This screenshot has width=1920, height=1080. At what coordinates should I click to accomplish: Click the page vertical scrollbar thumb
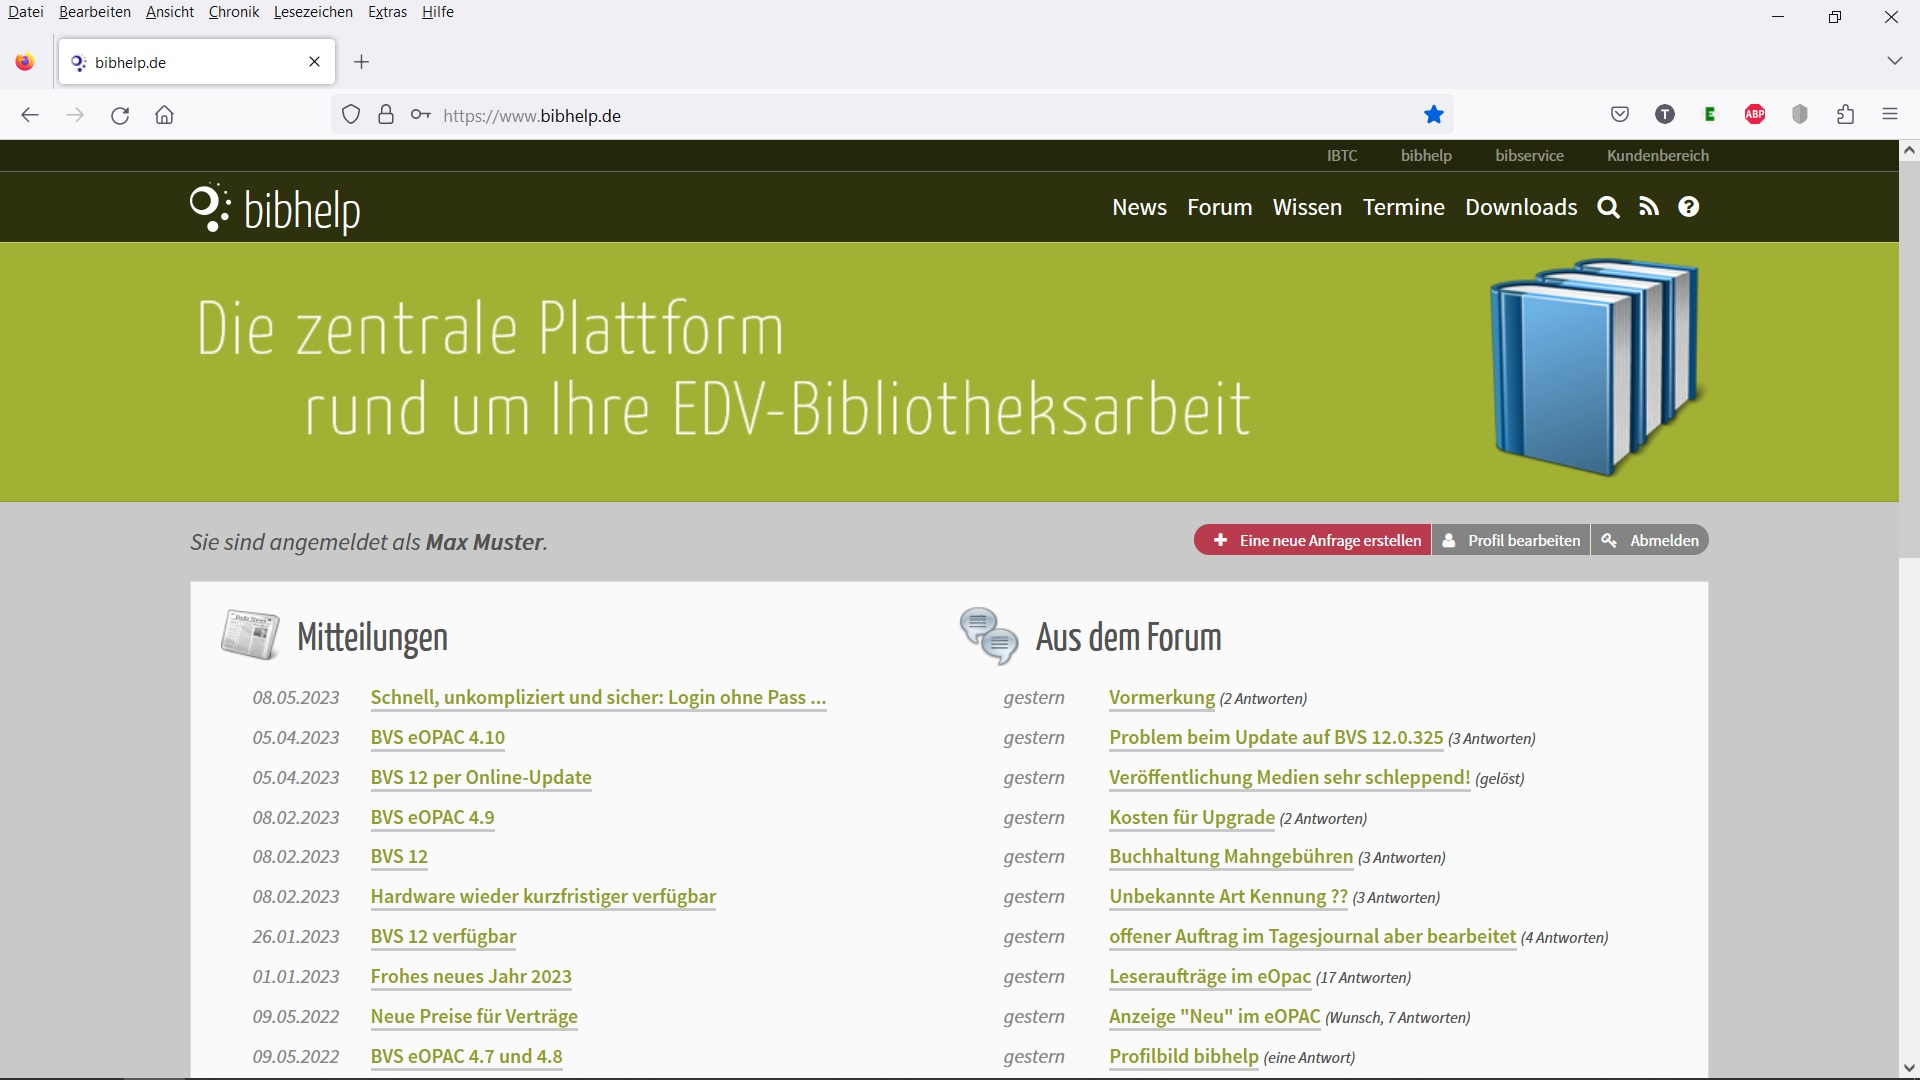coord(1909,360)
